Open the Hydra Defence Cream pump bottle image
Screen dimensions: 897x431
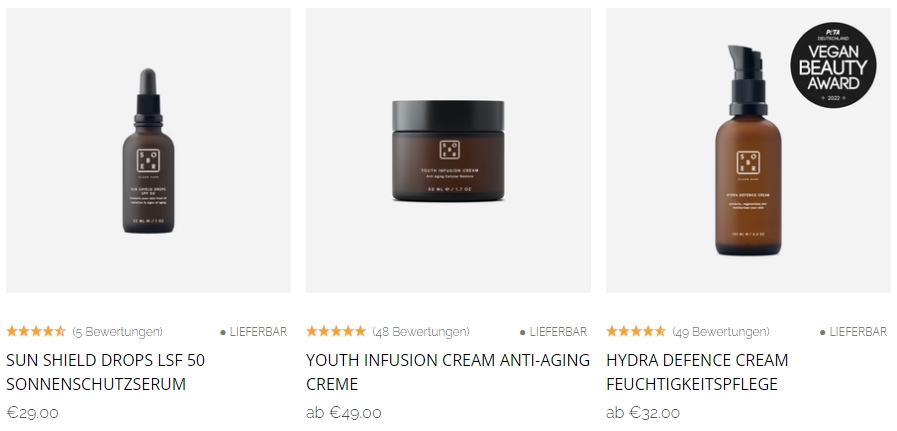pos(748,150)
